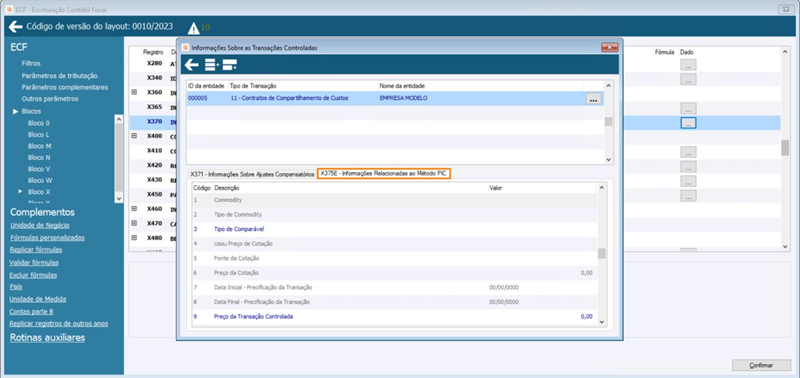Click the Excluir fórmulas link
This screenshot has width=800, height=378.
coord(33,275)
